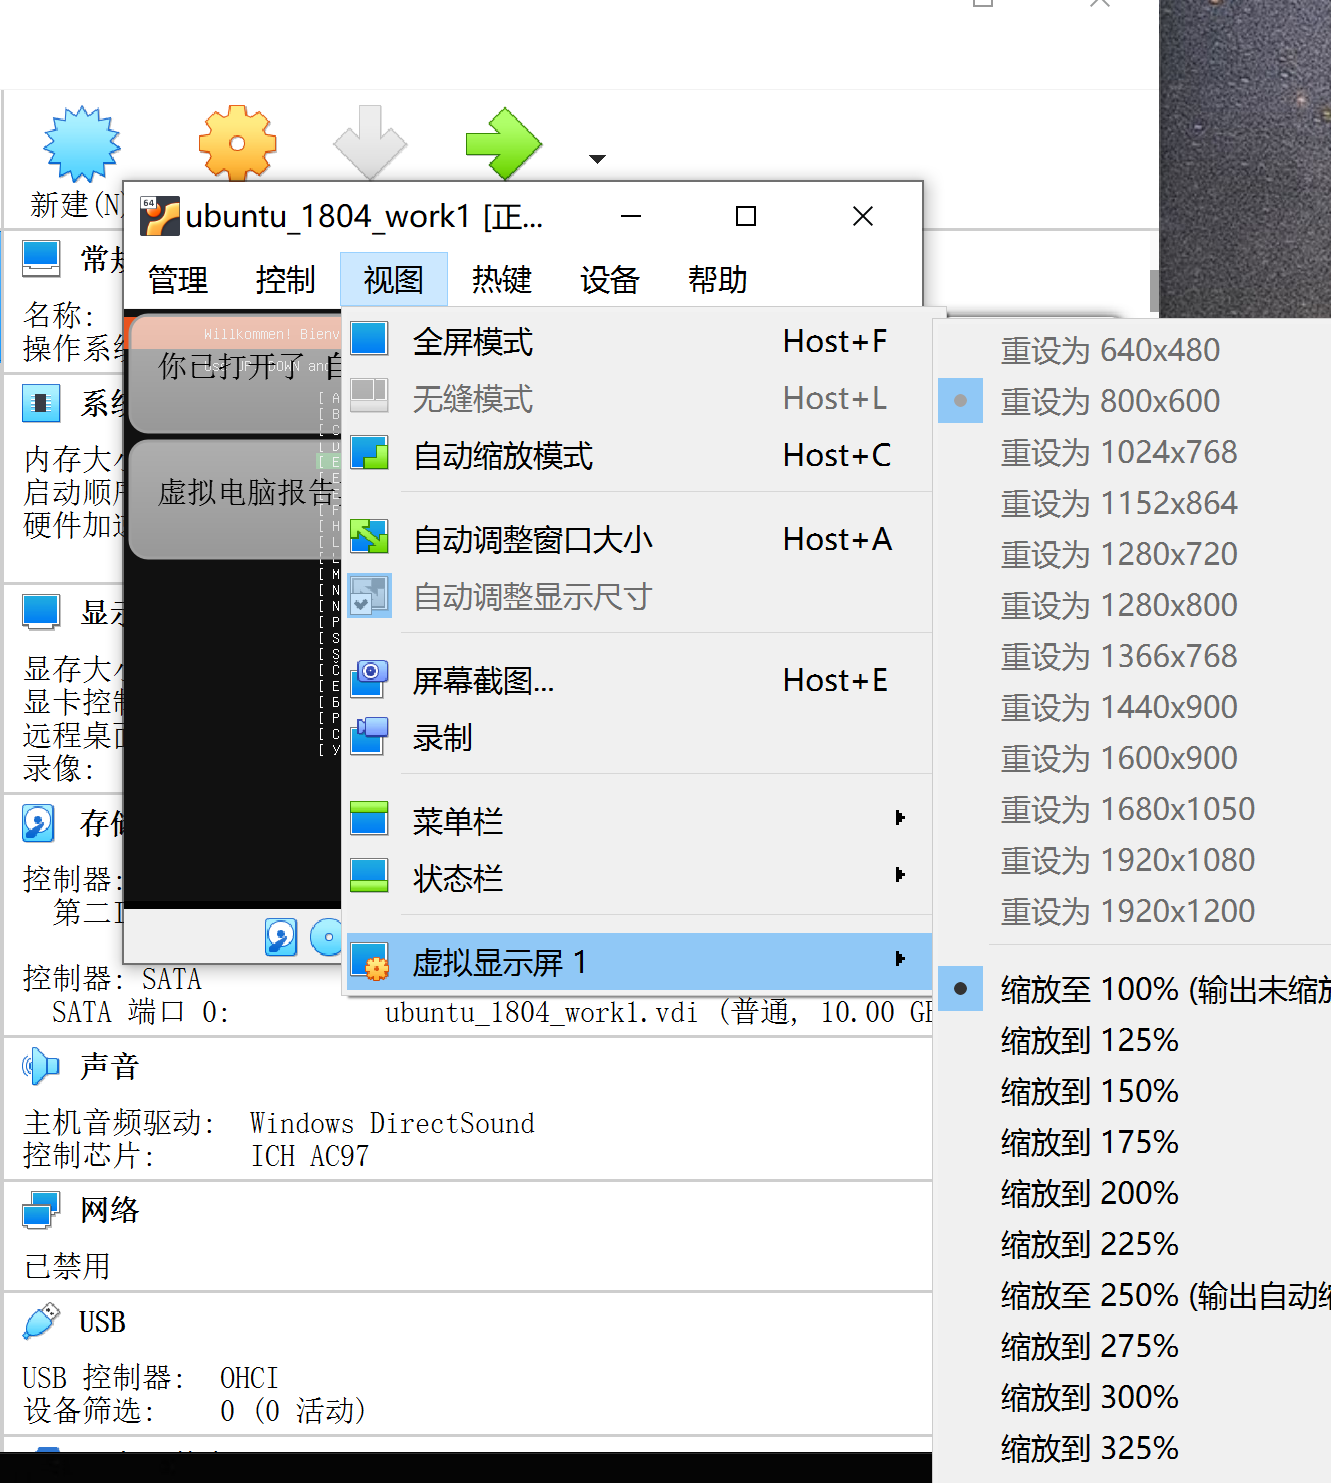Click the 状态栏 menu icon
This screenshot has width=1331, height=1483.
point(369,876)
